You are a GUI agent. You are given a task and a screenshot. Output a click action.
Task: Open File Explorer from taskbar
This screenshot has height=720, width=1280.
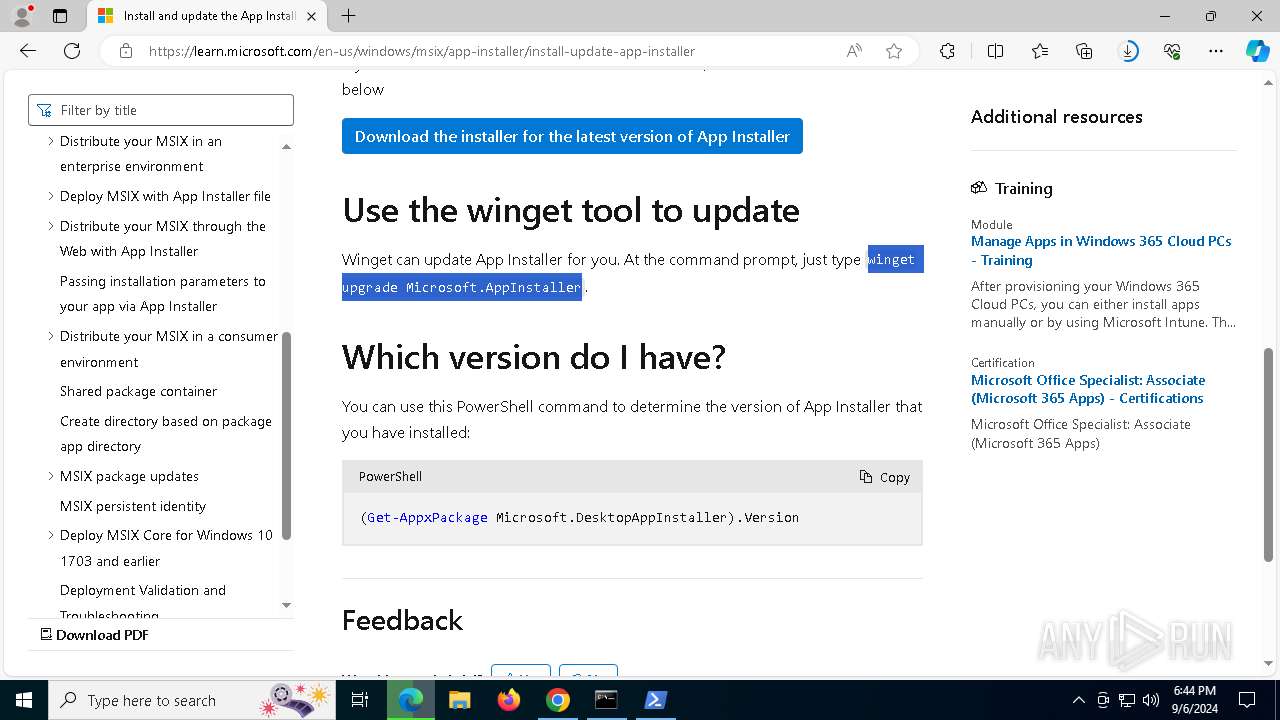459,700
